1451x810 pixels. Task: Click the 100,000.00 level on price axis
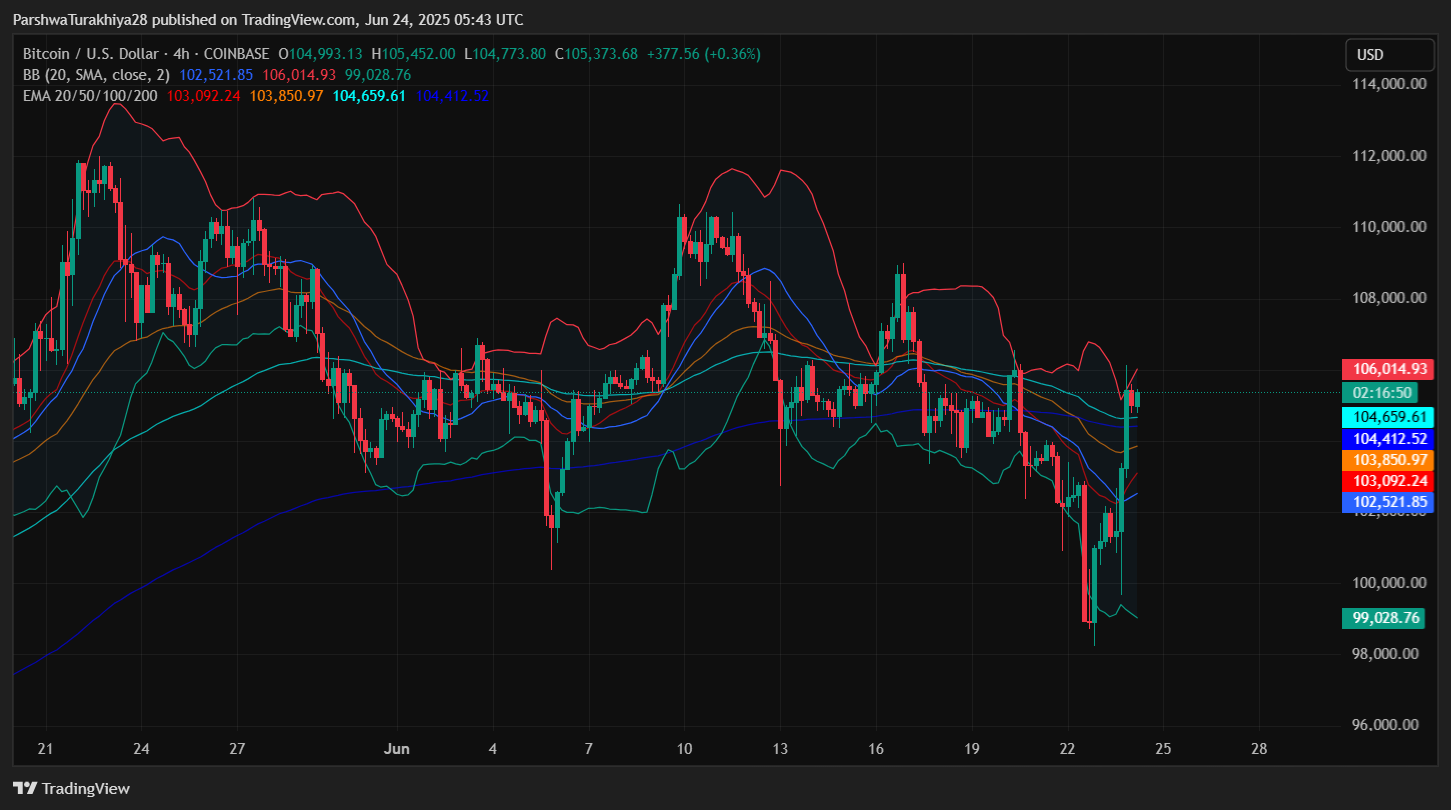1389,583
